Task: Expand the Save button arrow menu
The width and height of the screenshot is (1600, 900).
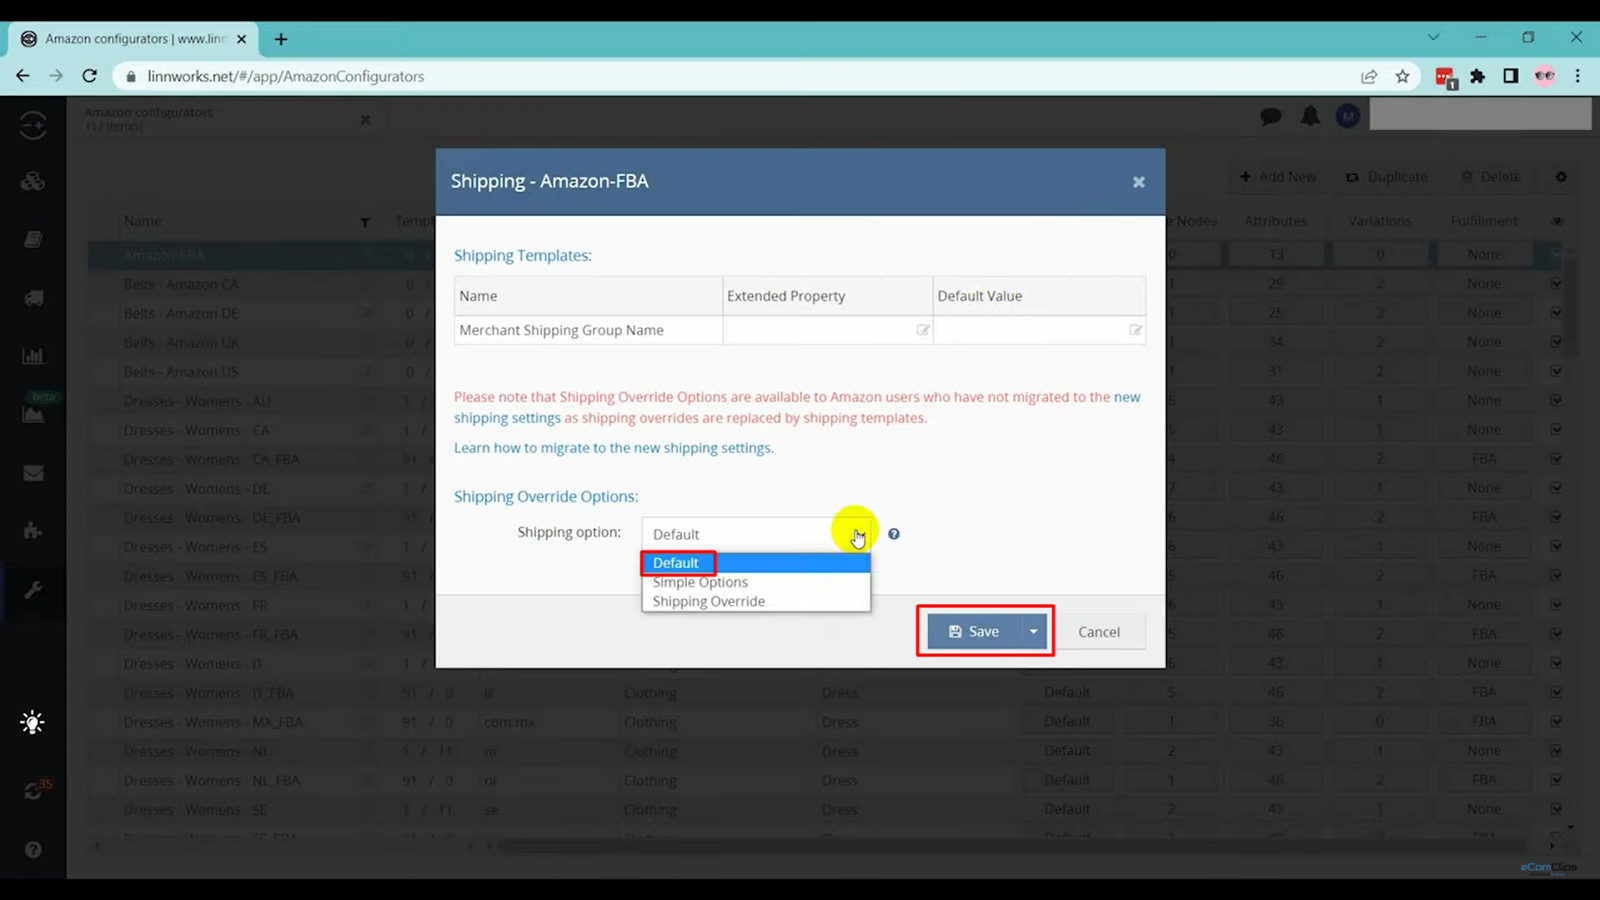Action: click(x=1033, y=632)
